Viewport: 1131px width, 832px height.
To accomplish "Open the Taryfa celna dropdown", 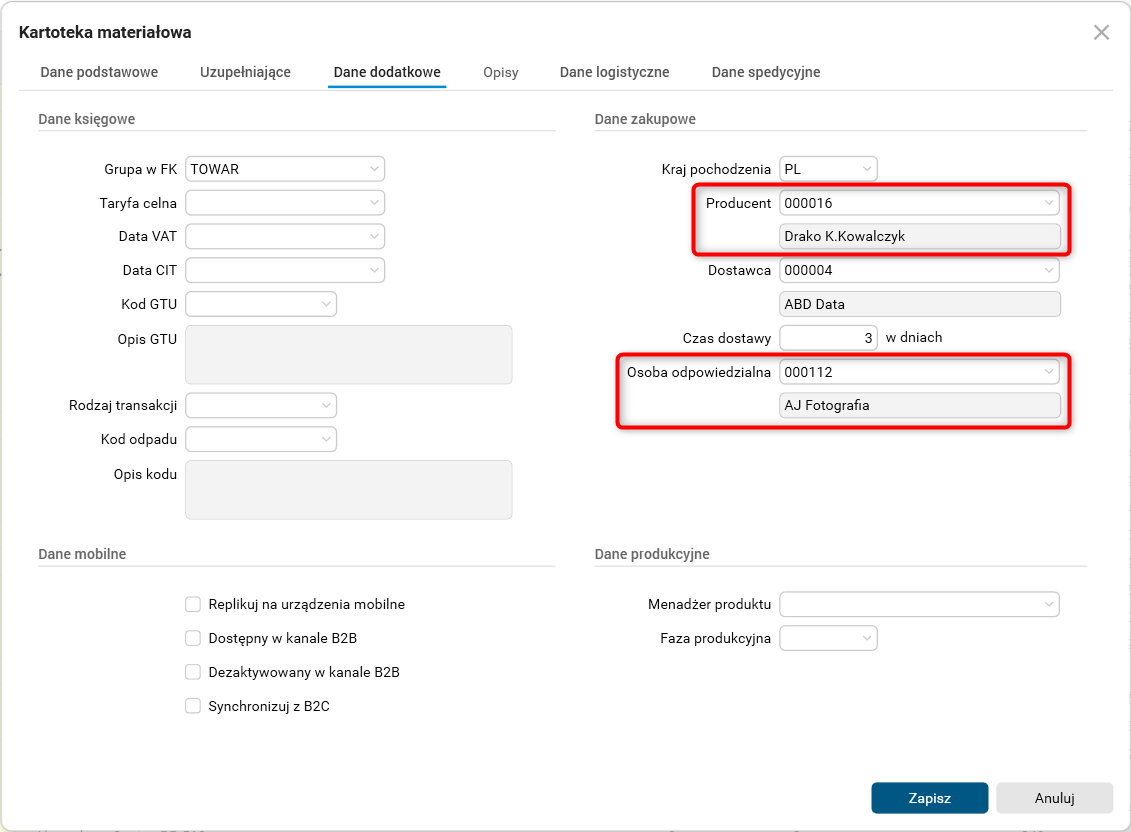I will pyautogui.click(x=374, y=203).
